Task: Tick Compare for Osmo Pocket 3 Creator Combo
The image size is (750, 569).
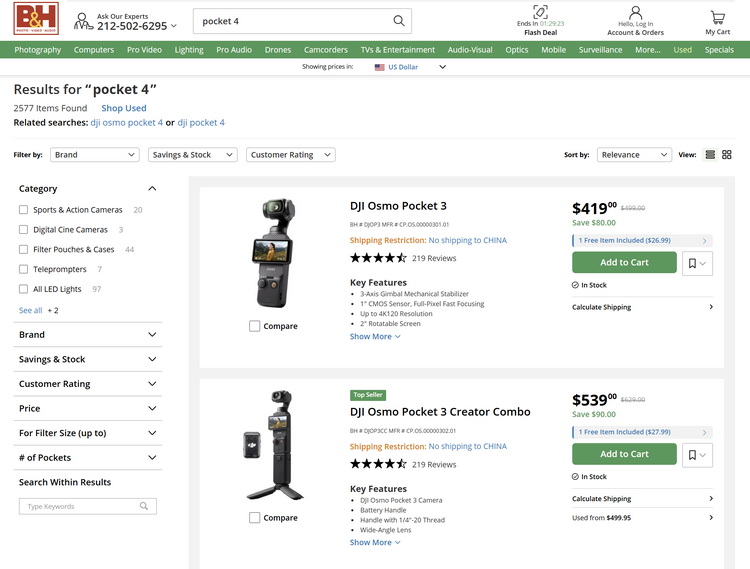Action: pos(254,518)
